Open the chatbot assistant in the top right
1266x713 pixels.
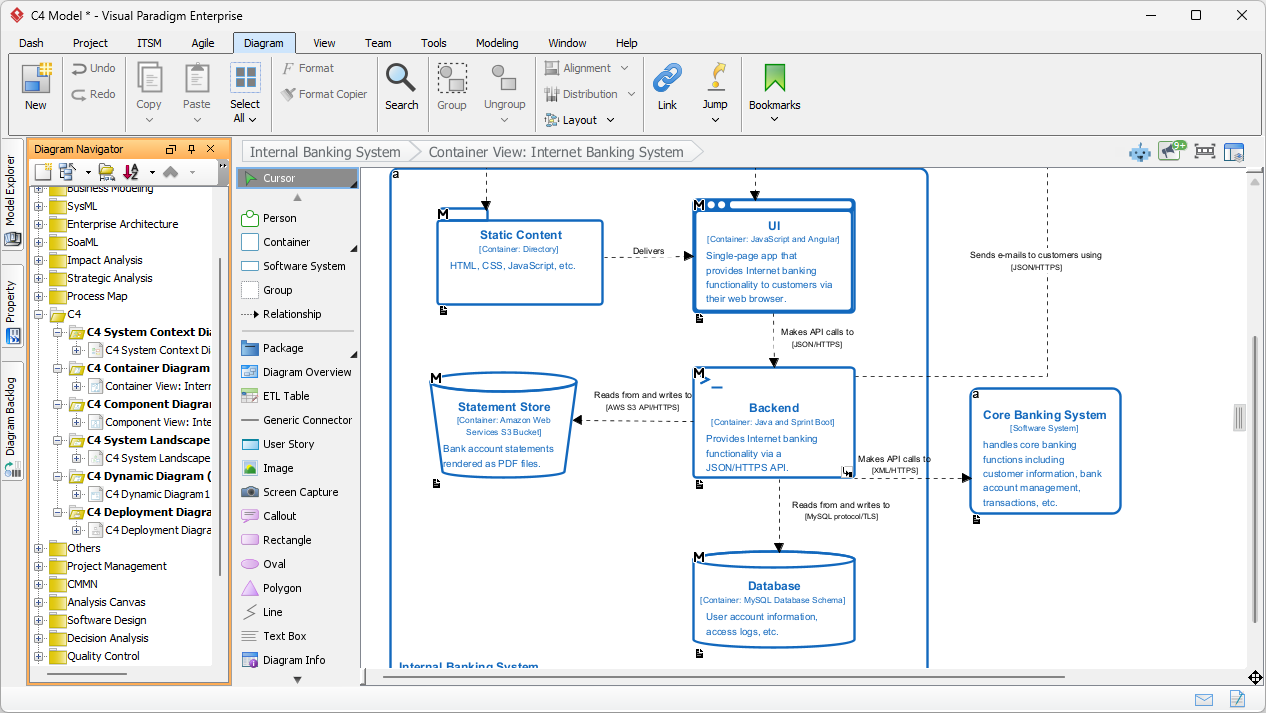1139,152
